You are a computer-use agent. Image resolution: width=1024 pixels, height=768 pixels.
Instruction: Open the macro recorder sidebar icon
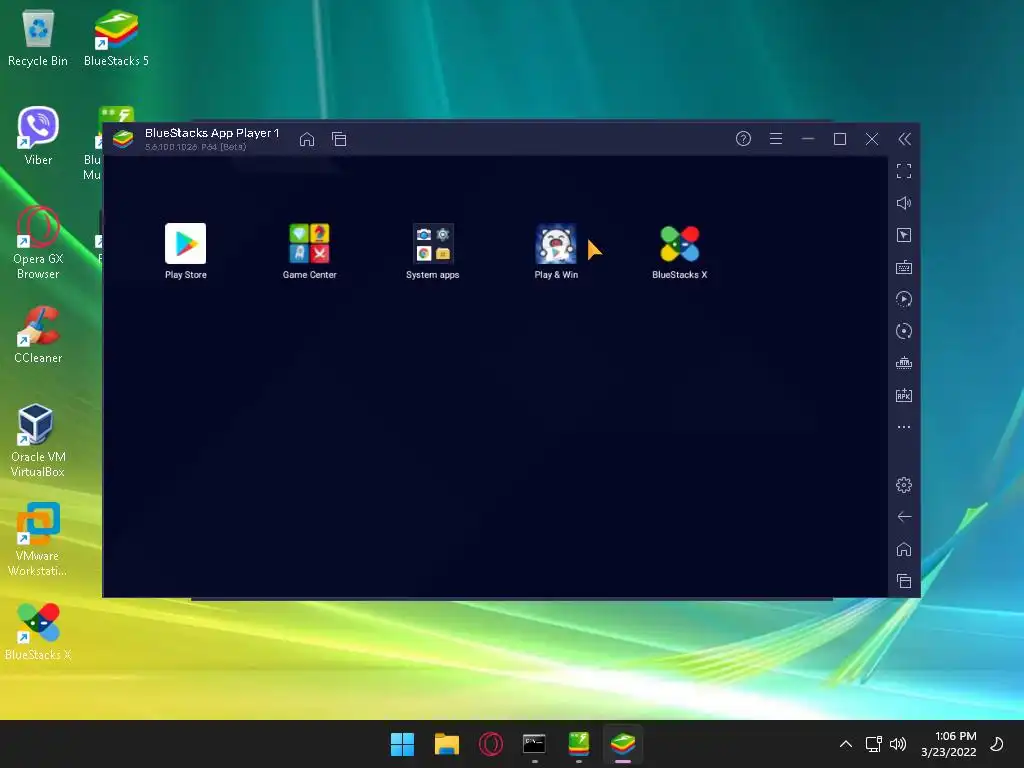point(904,299)
